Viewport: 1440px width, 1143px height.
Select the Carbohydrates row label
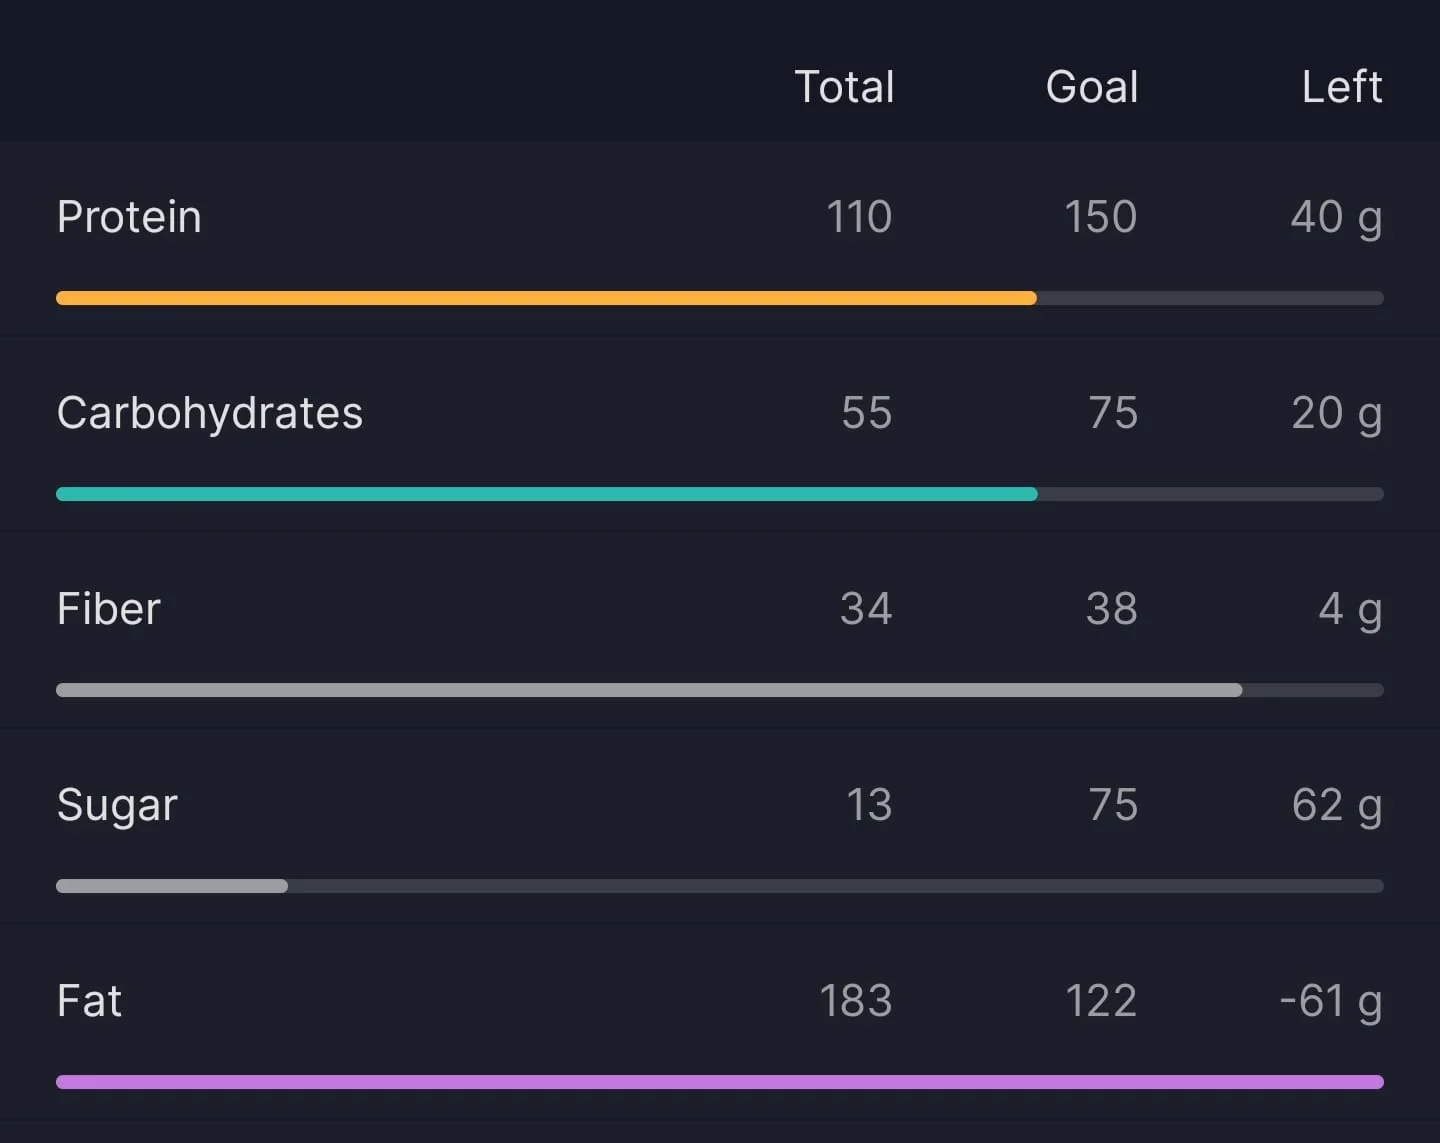coord(210,413)
